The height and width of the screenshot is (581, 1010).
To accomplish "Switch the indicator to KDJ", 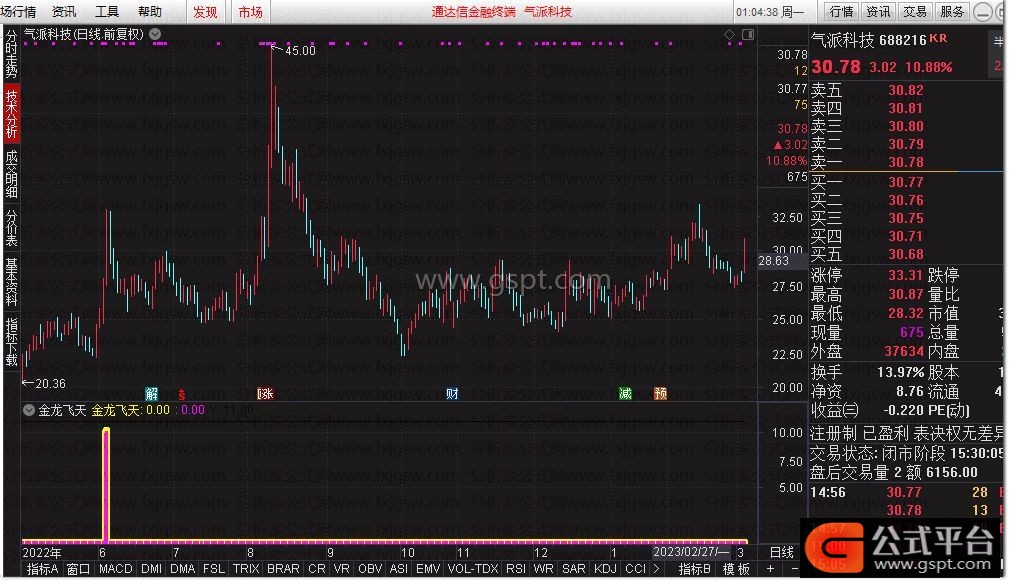I will coord(605,569).
